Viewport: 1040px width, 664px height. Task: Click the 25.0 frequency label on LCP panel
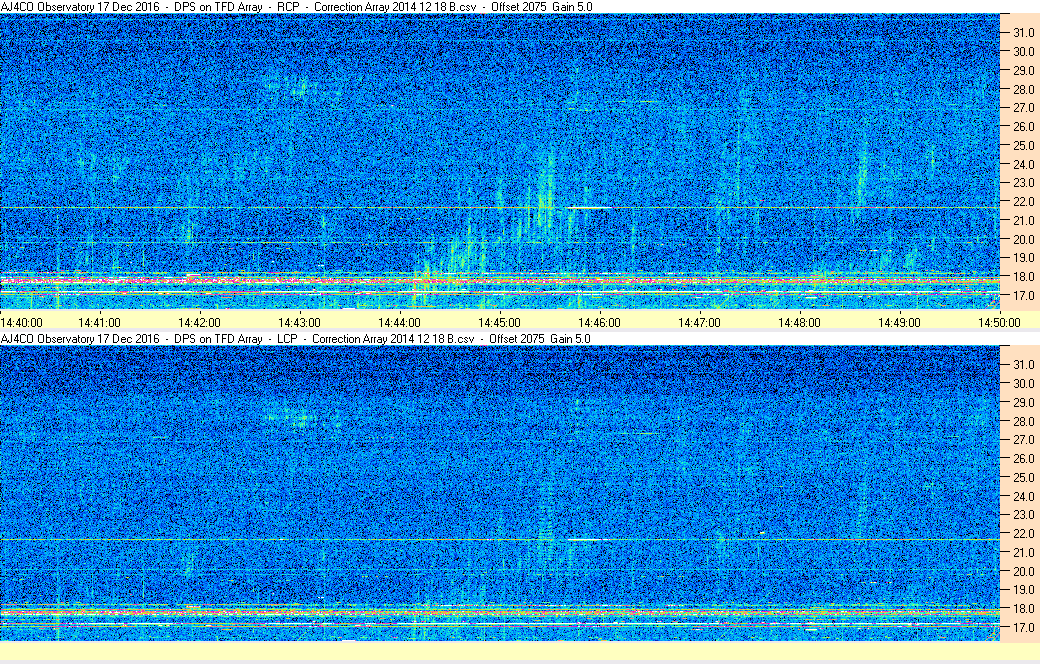click(x=1023, y=478)
